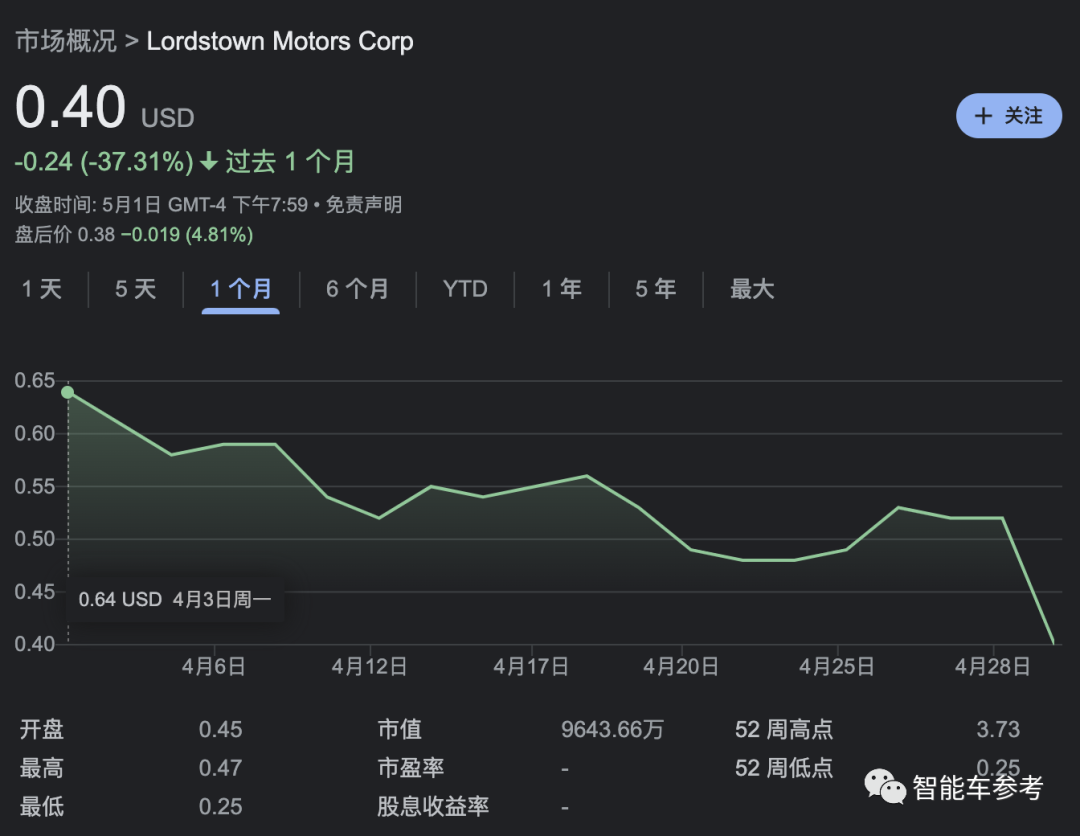Click the down arrow price change icon
Screen dimensions: 1080x836
pos(209,162)
